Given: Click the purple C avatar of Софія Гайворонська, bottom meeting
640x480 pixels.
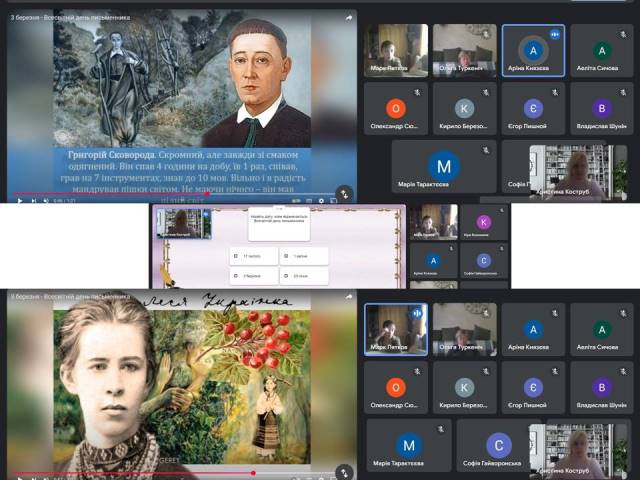Looking at the screenshot, I should click(498, 445).
